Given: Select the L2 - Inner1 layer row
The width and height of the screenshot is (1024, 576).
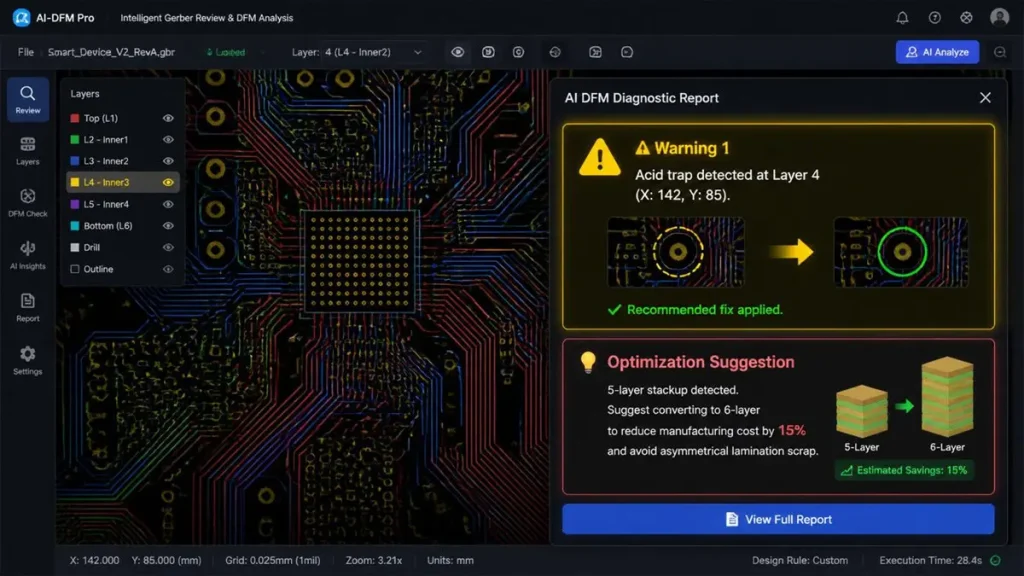Looking at the screenshot, I should click(x=122, y=140).
